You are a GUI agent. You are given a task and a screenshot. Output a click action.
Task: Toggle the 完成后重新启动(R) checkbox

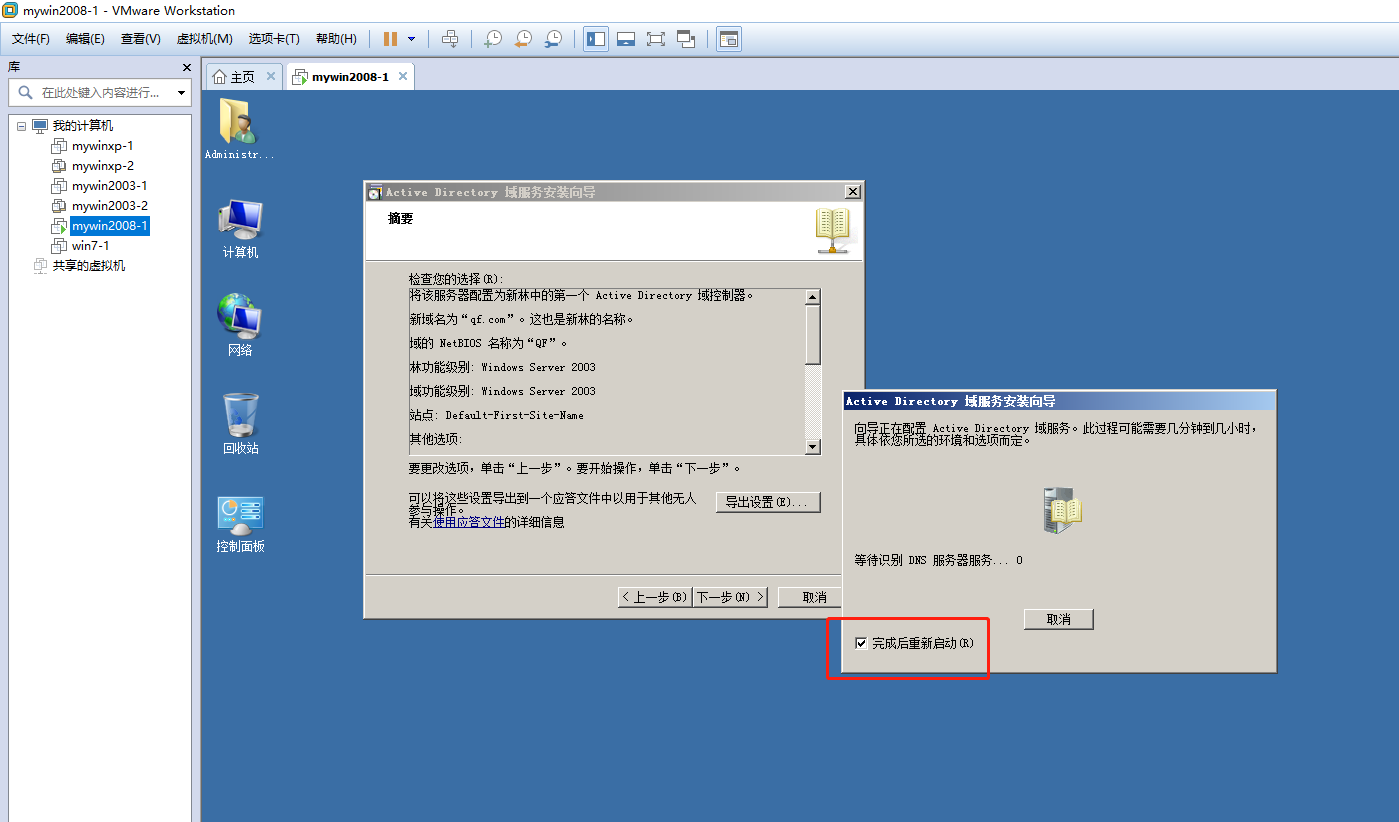861,643
